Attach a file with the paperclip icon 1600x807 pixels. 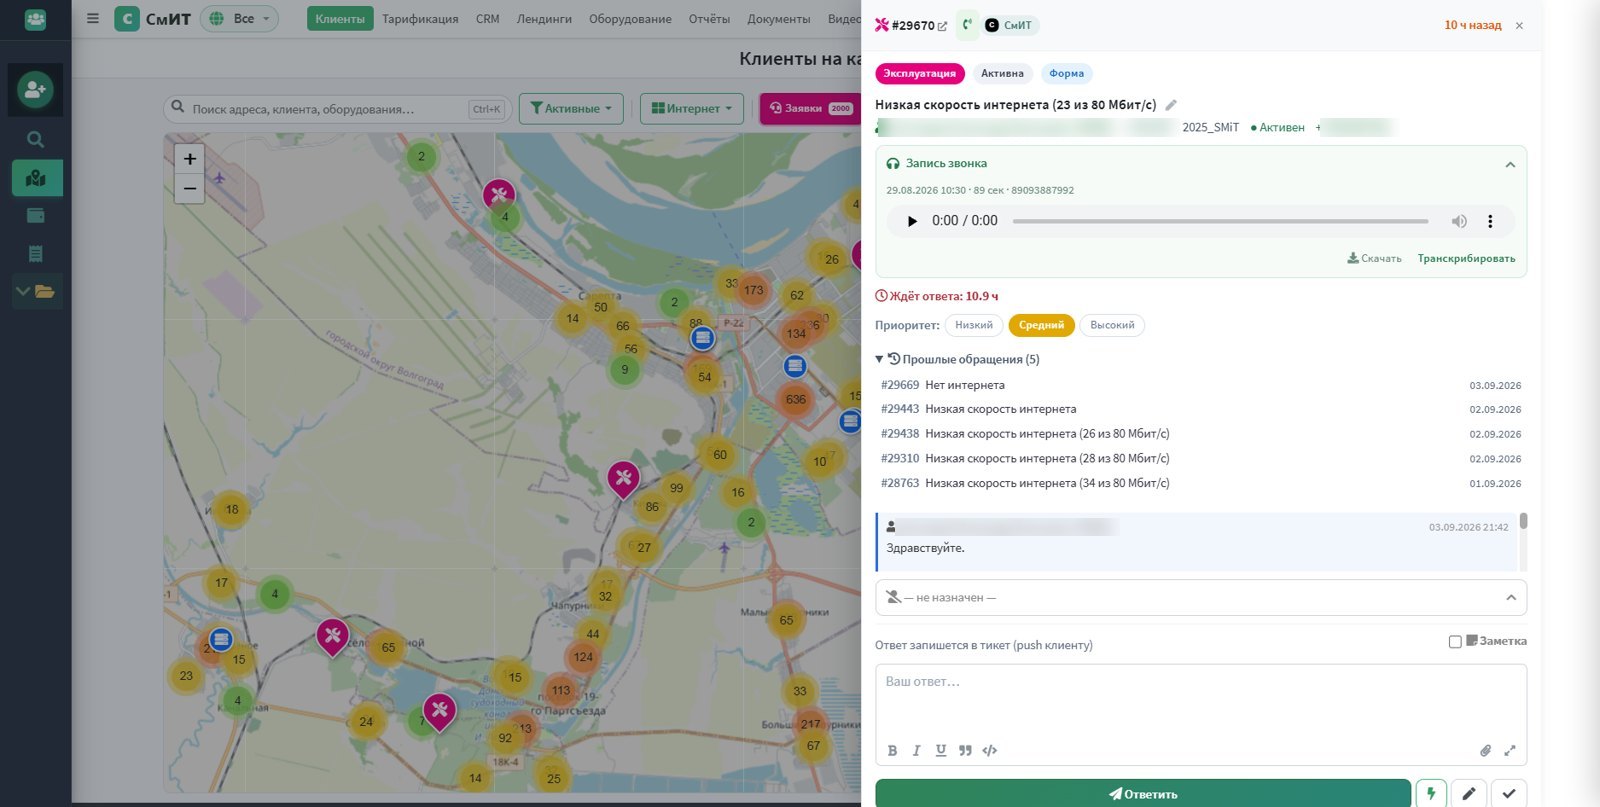pos(1485,750)
